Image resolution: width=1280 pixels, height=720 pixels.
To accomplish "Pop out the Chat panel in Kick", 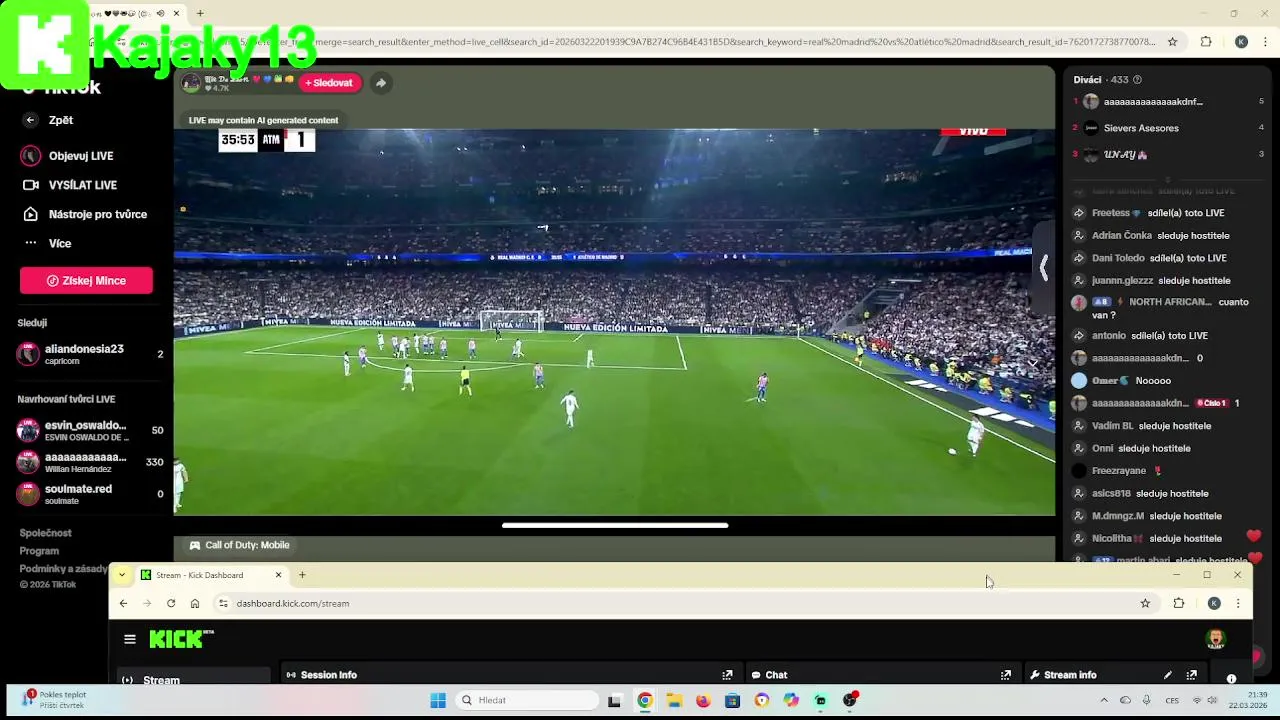I will (1005, 675).
